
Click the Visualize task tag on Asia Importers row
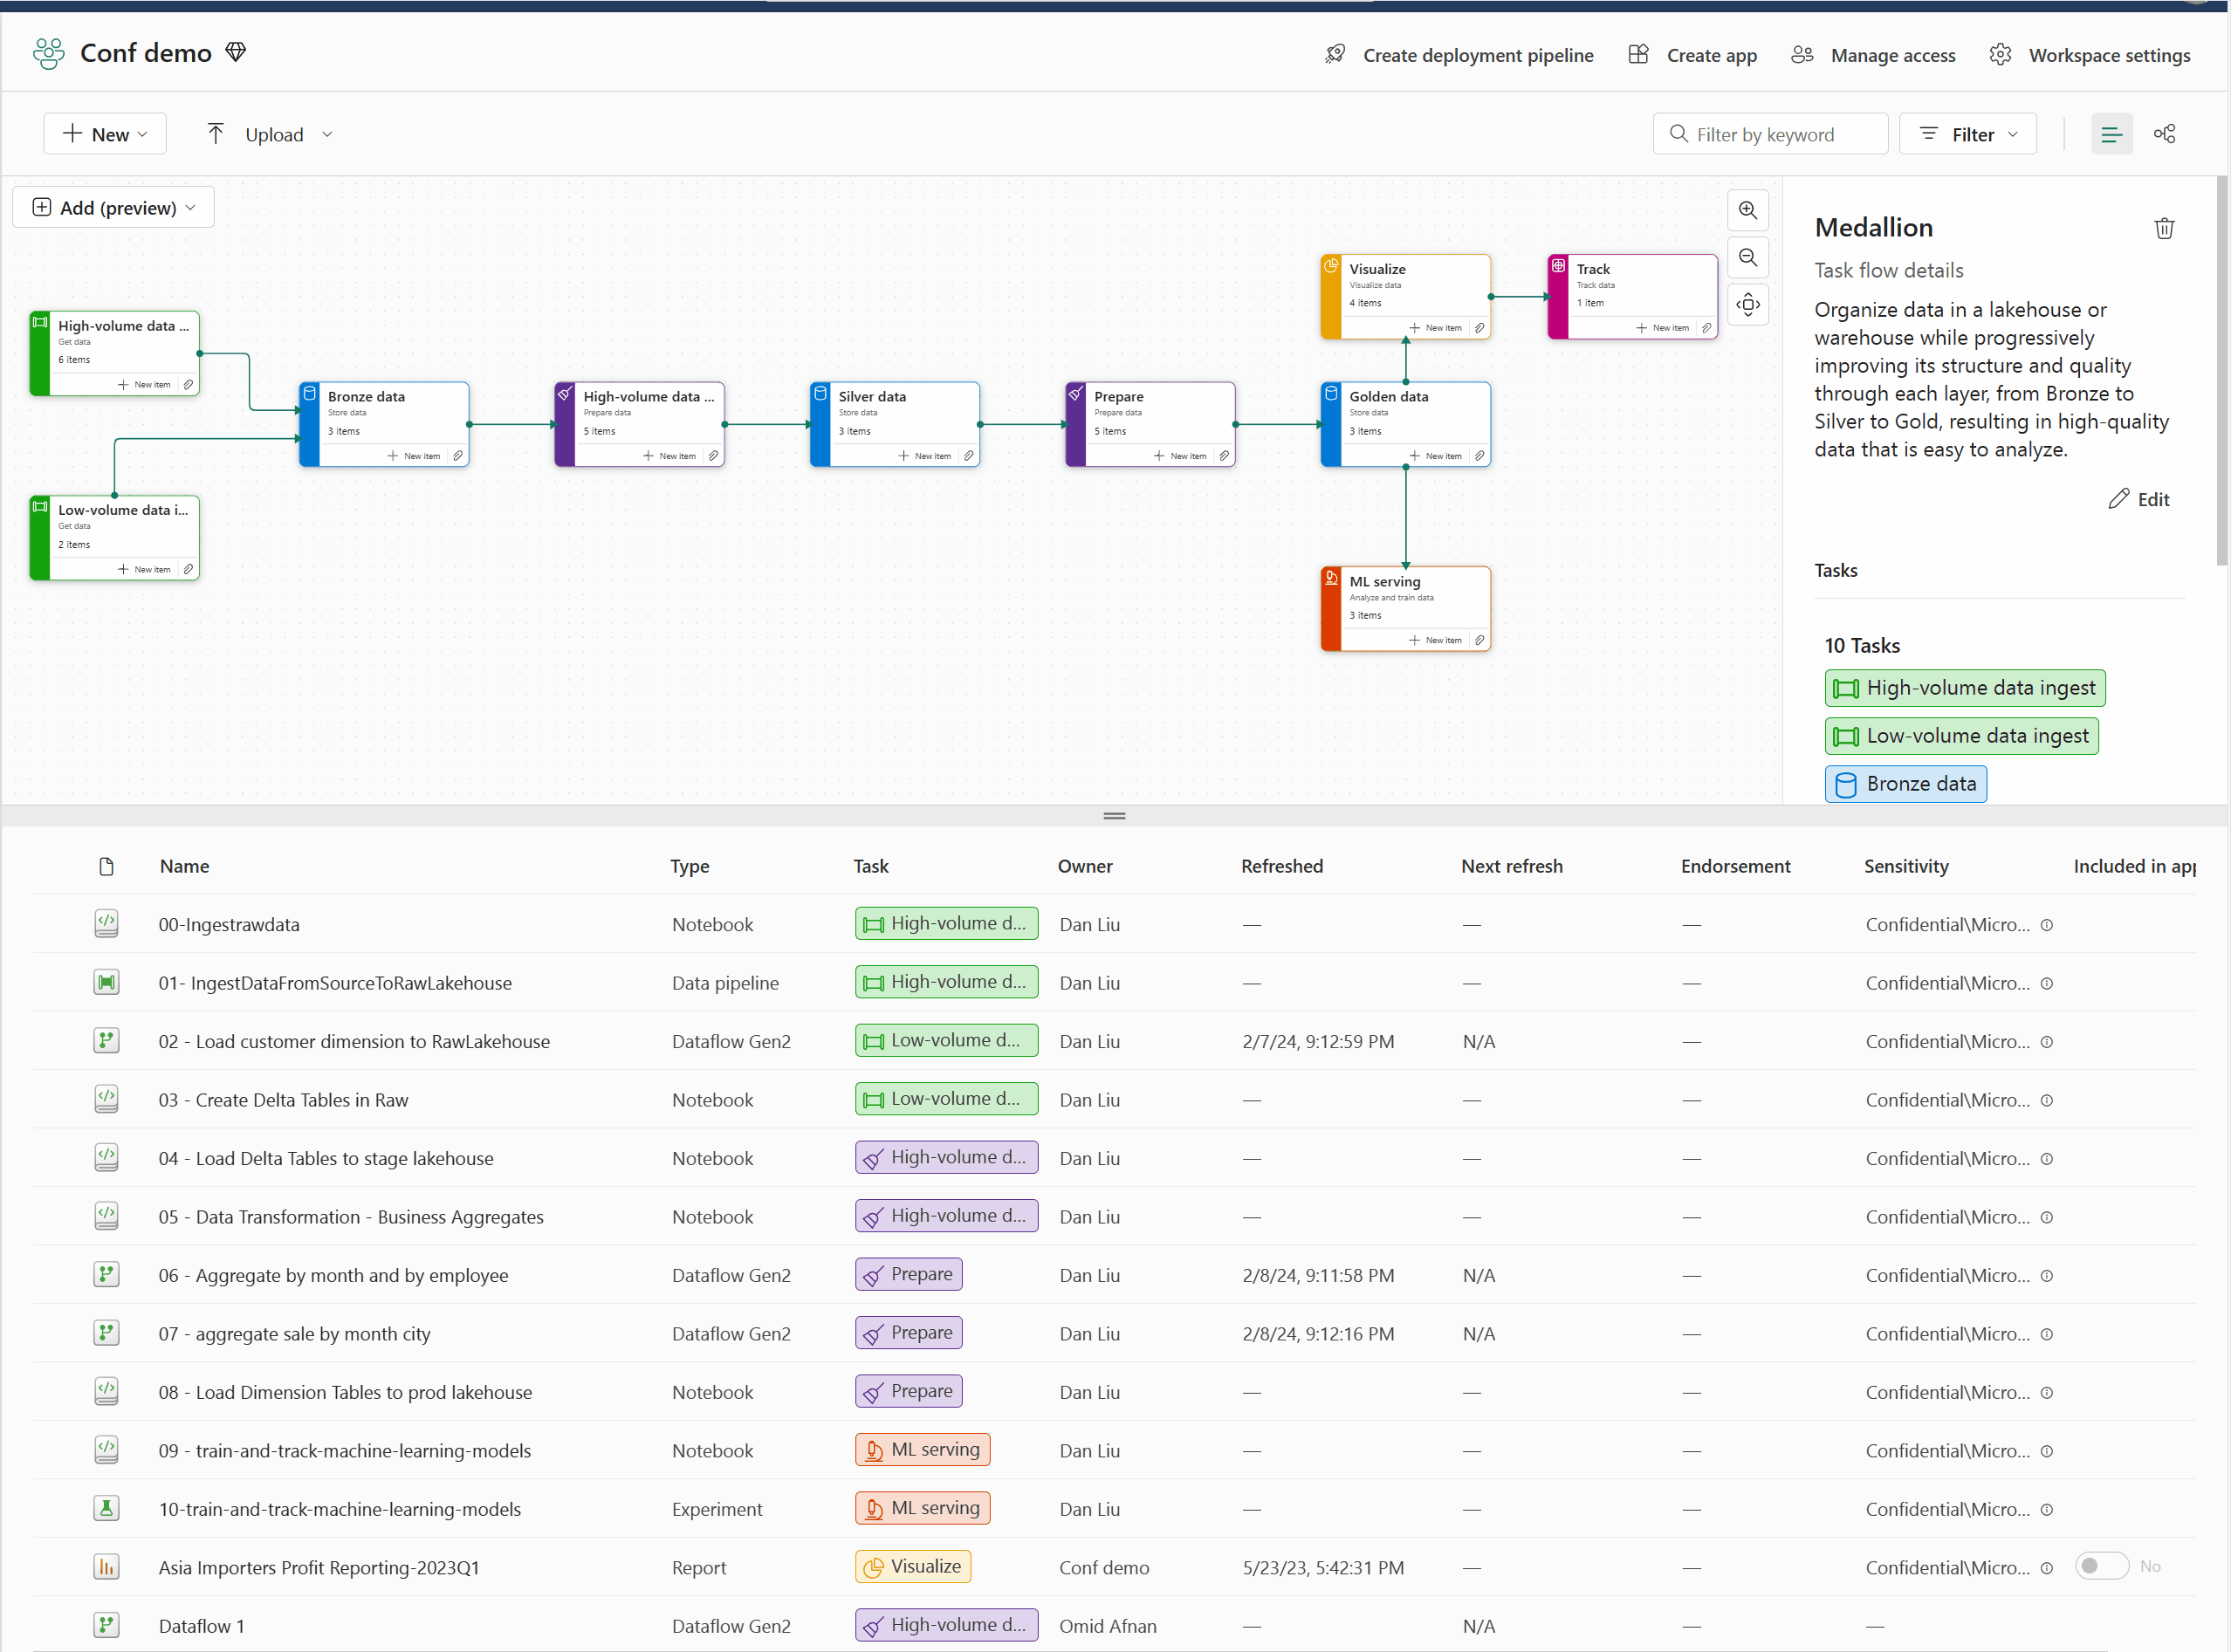913,1566
